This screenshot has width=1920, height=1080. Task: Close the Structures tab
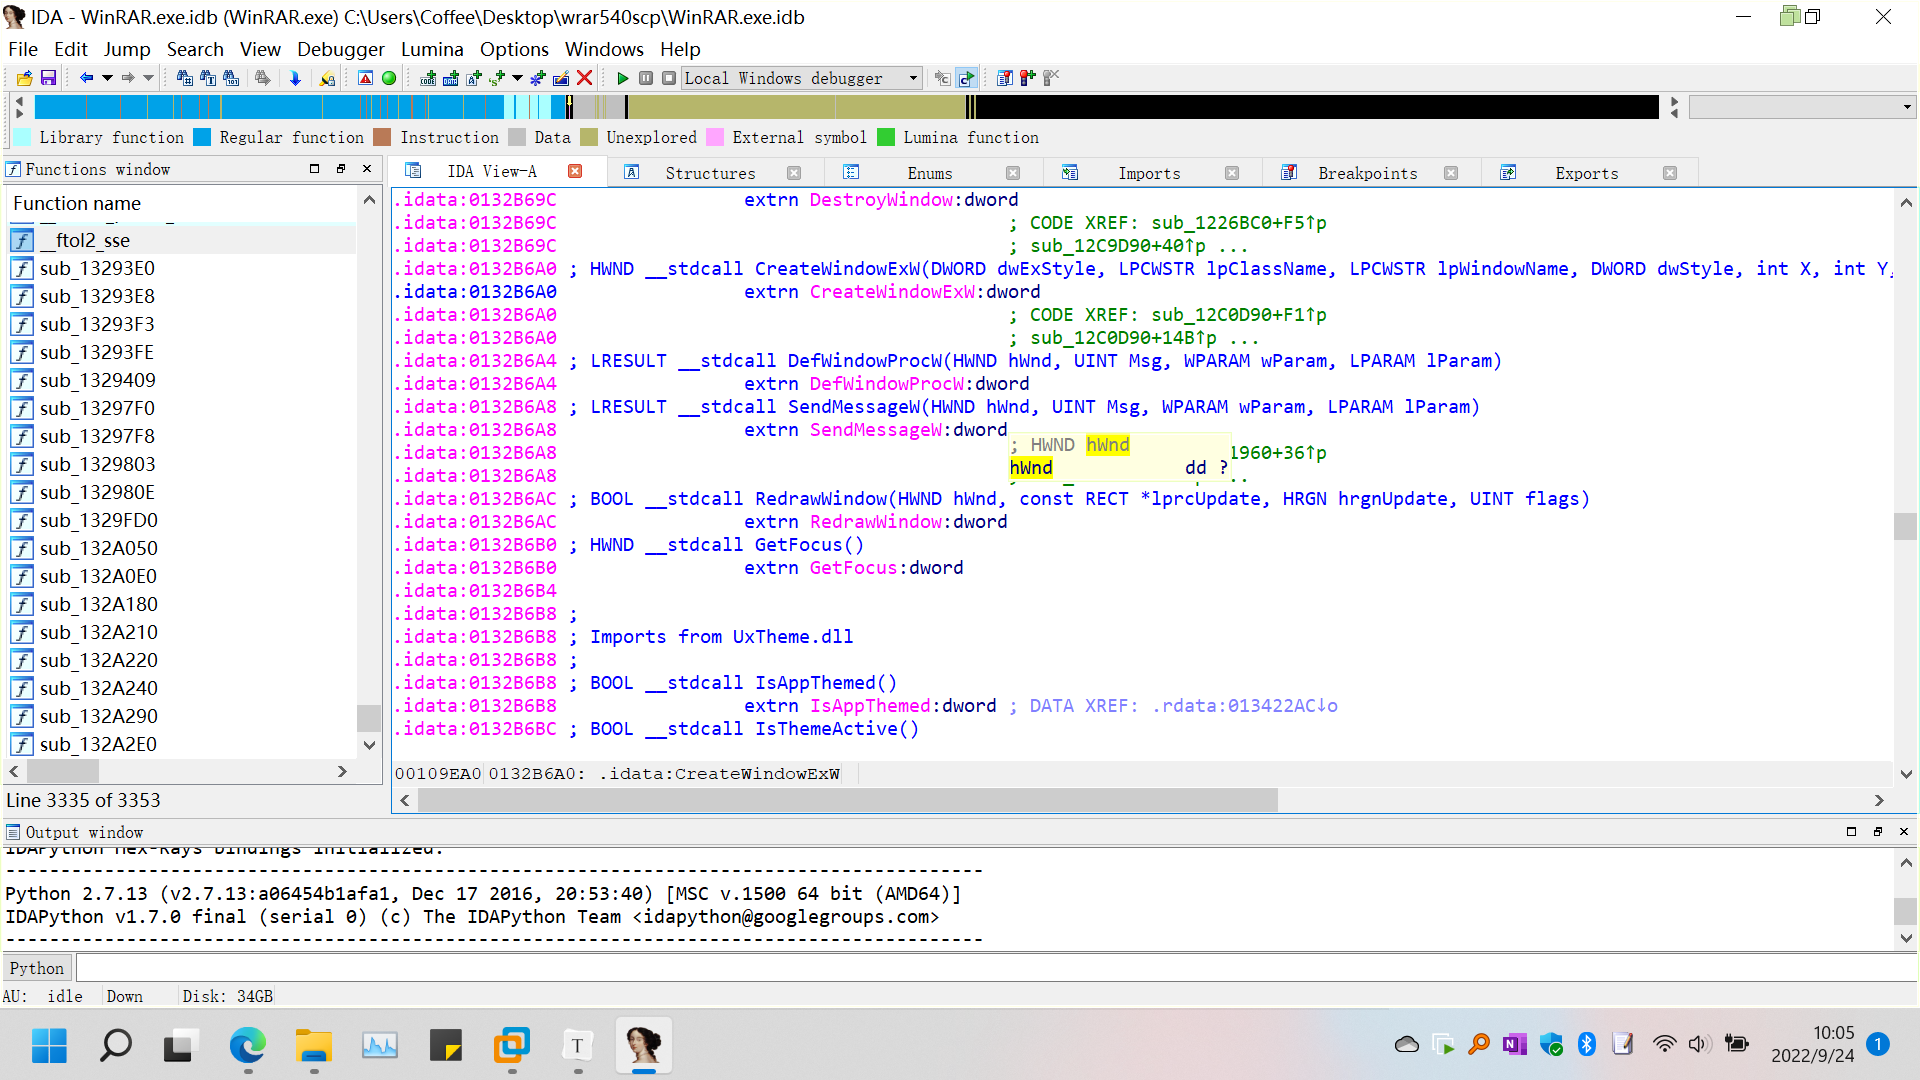(x=794, y=173)
